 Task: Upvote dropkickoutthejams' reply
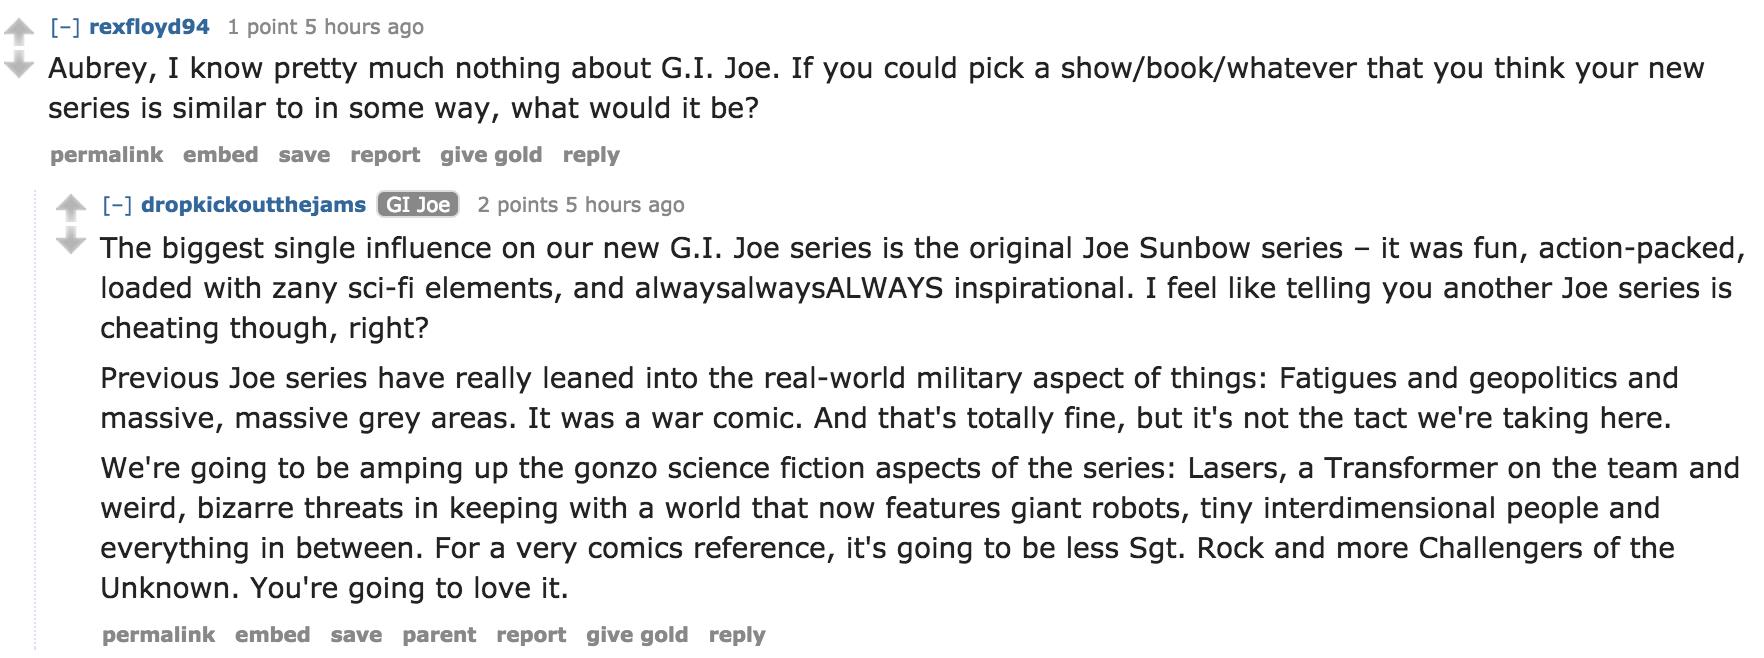[x=71, y=209]
